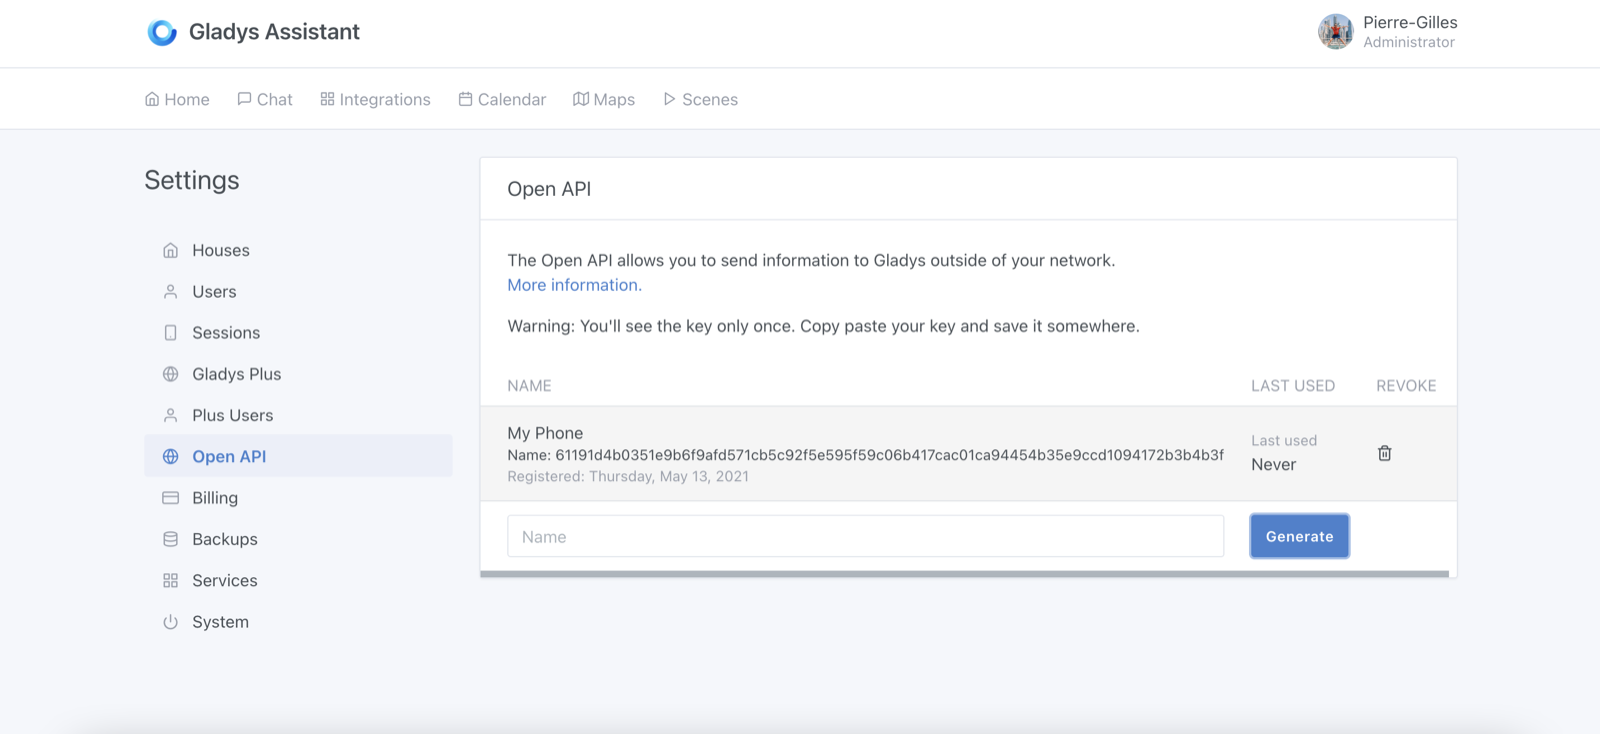Viewport: 1600px width, 734px height.
Task: Open System settings page
Action: [x=298, y=621]
